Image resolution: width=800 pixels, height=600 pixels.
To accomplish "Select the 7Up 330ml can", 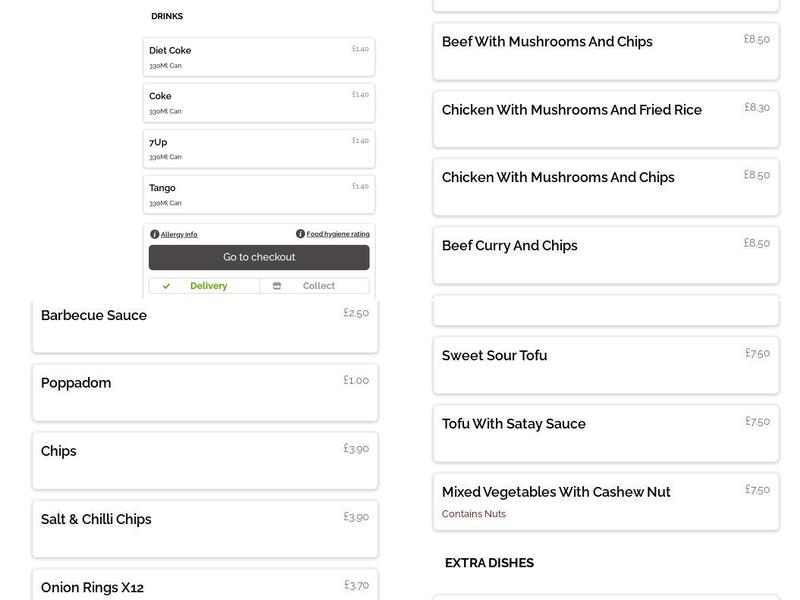I will [x=258, y=147].
